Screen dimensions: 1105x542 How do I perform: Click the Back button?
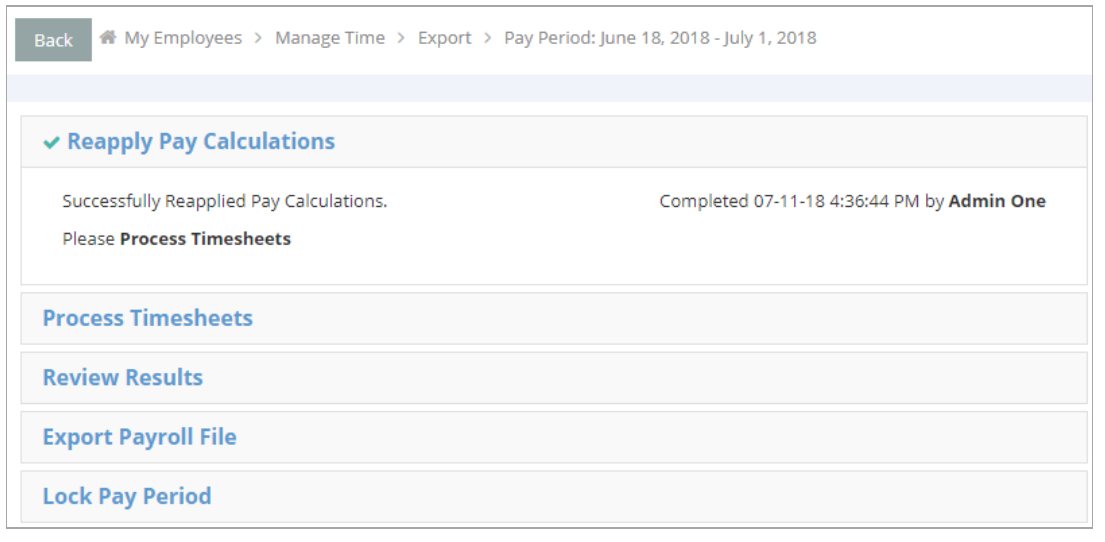(x=54, y=40)
